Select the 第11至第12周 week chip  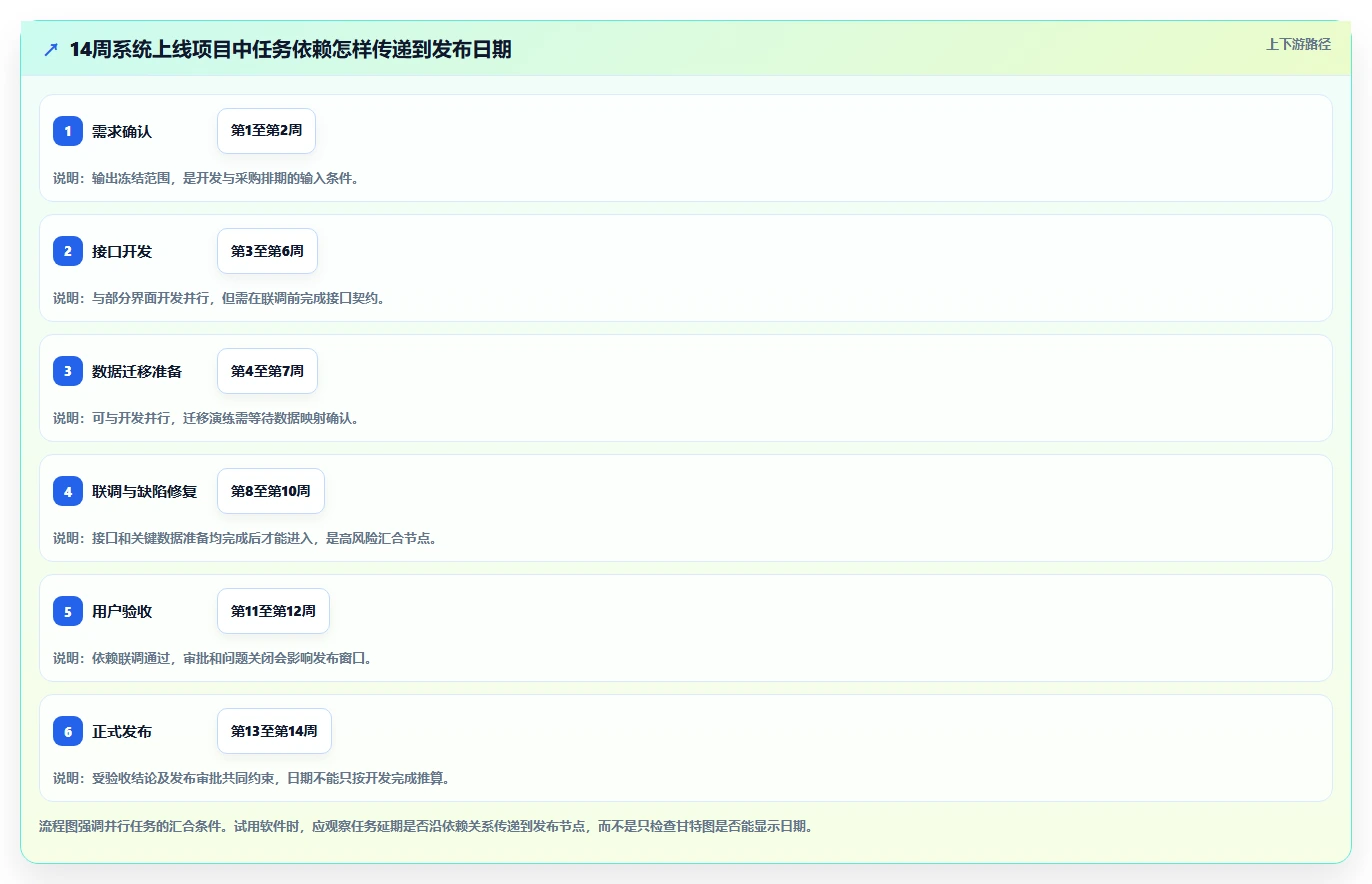click(273, 611)
